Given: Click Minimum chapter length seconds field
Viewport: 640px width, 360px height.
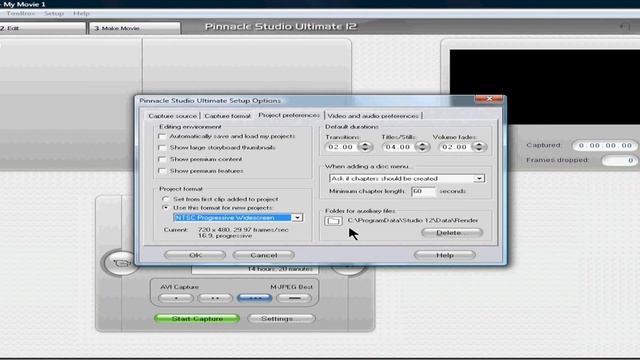Looking at the screenshot, I should pyautogui.click(x=423, y=191).
